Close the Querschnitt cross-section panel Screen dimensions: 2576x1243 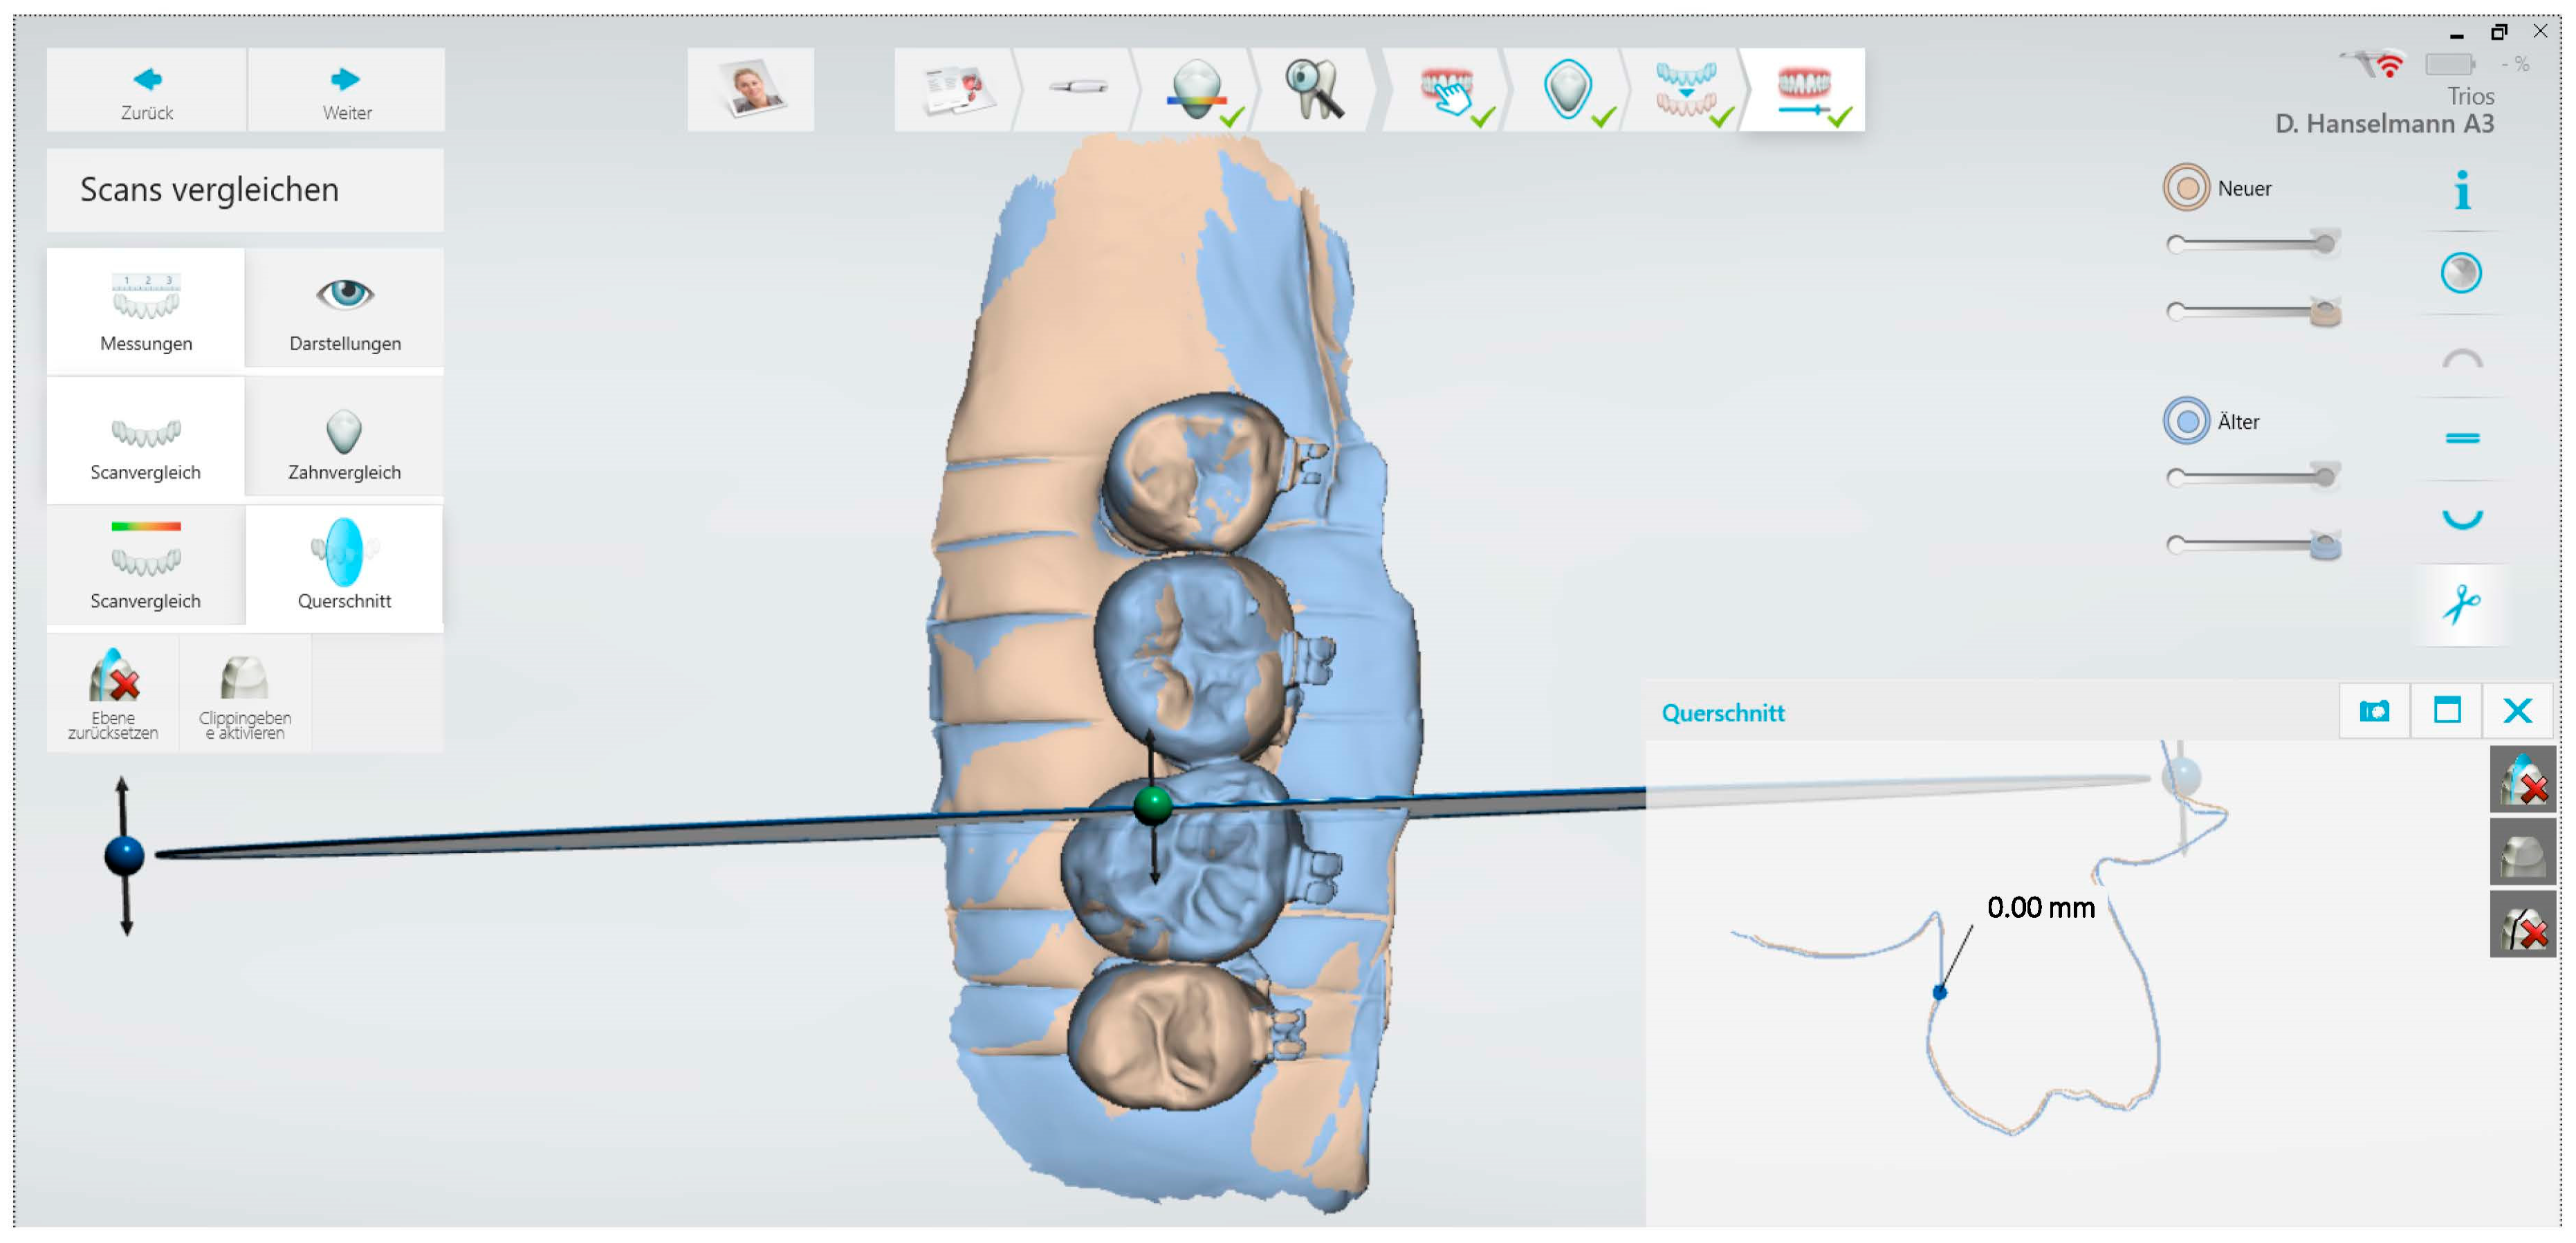pos(2517,711)
